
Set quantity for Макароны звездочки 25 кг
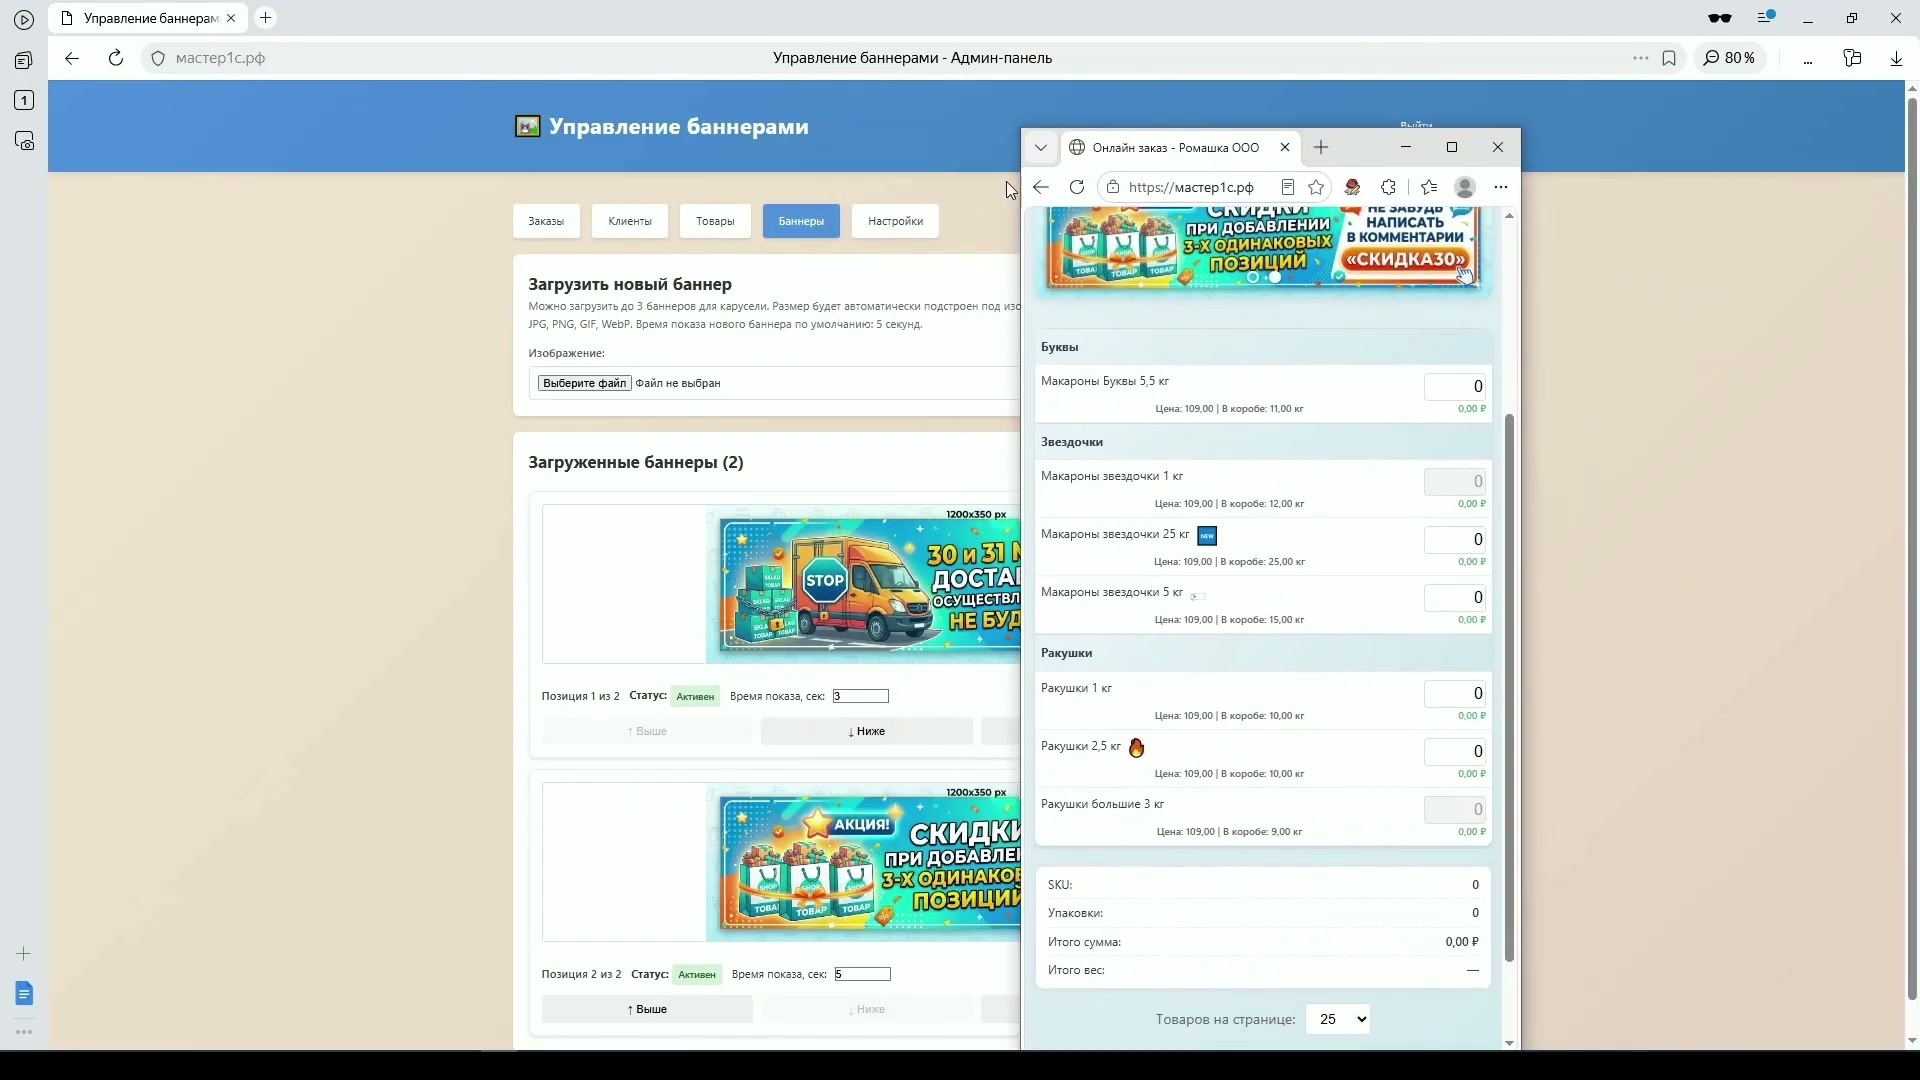(1455, 540)
